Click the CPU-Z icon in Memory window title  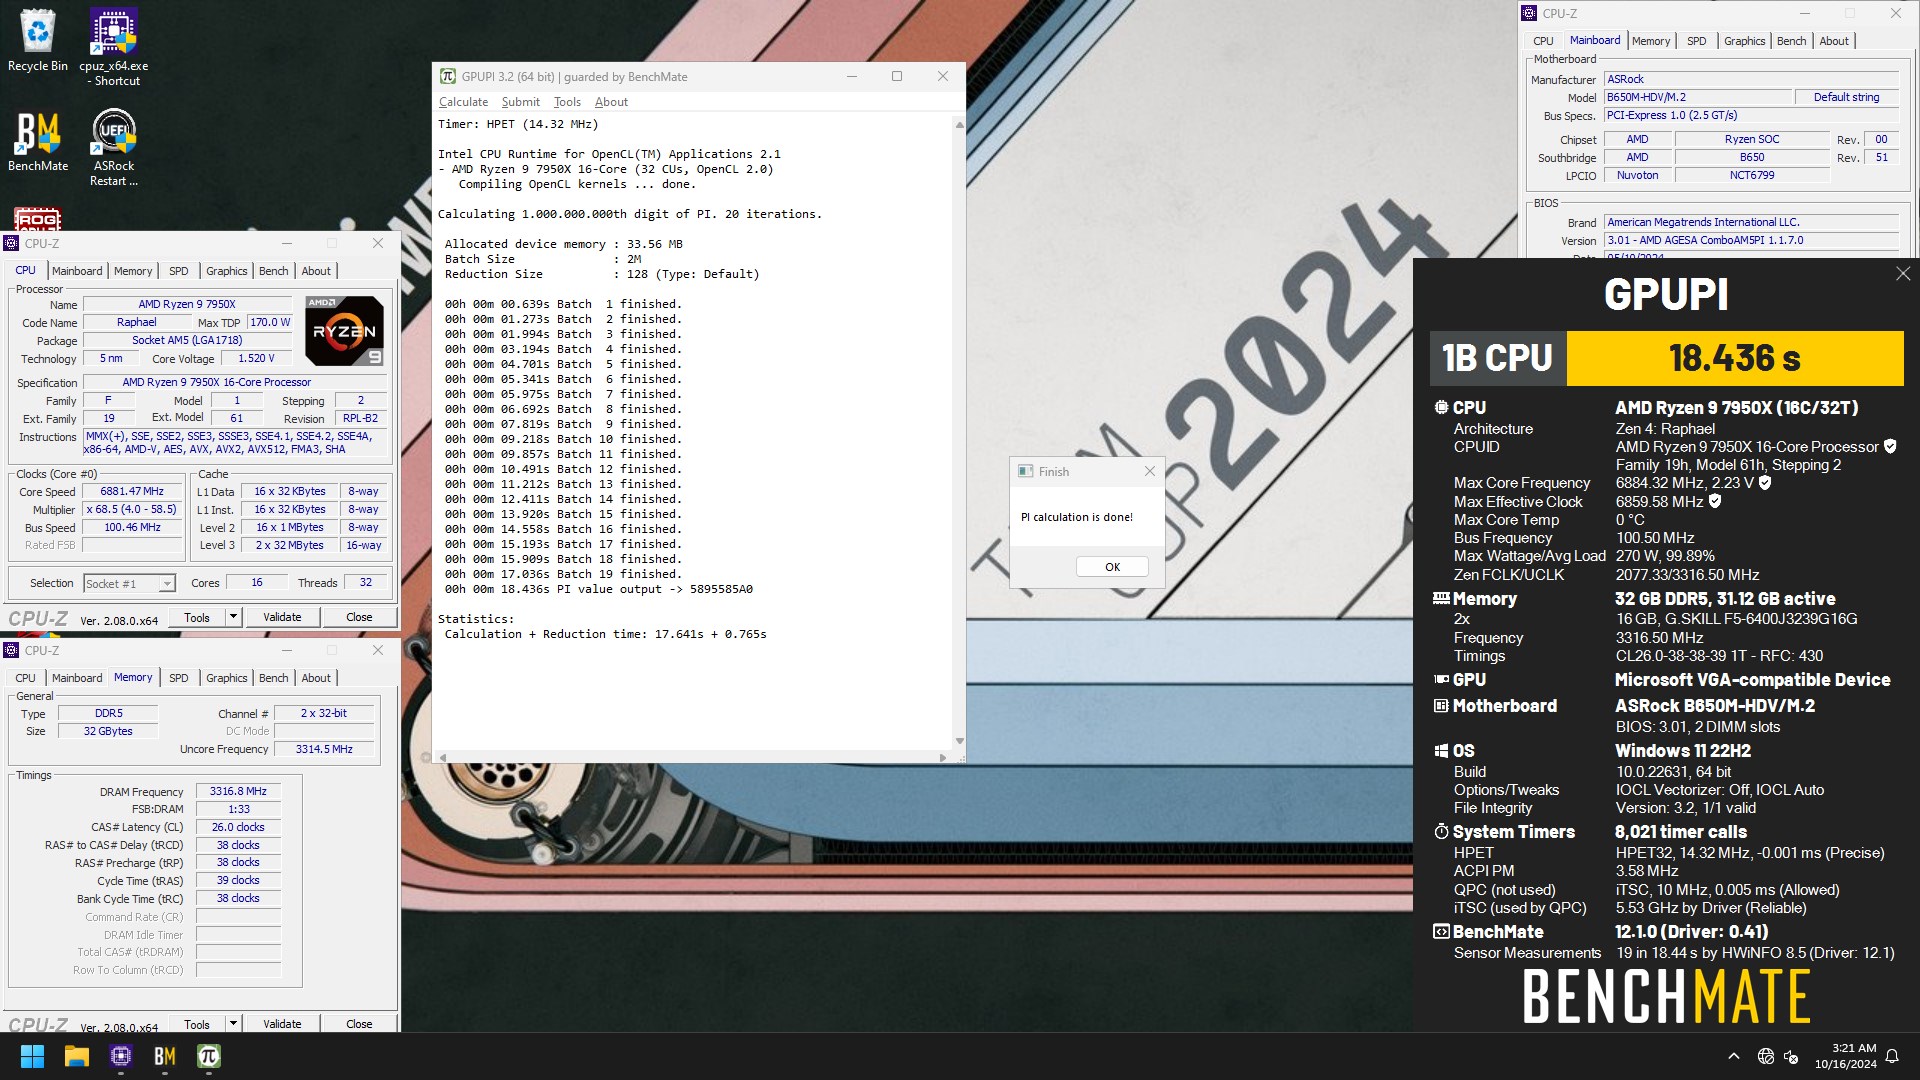11,650
